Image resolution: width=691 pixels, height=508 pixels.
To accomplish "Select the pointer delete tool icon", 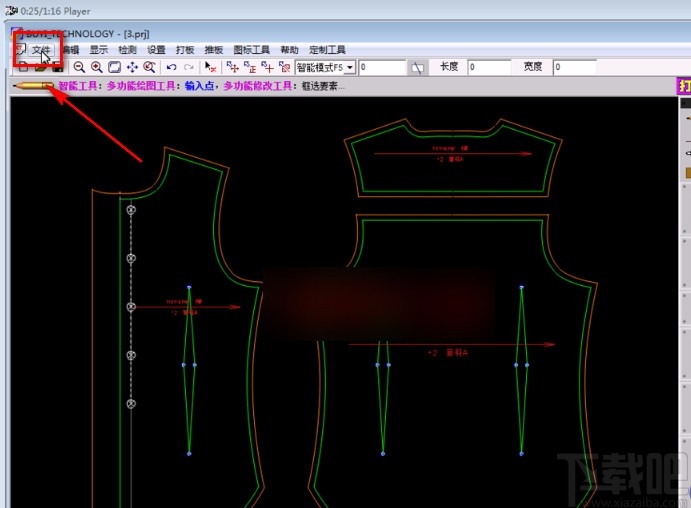I will [x=210, y=67].
